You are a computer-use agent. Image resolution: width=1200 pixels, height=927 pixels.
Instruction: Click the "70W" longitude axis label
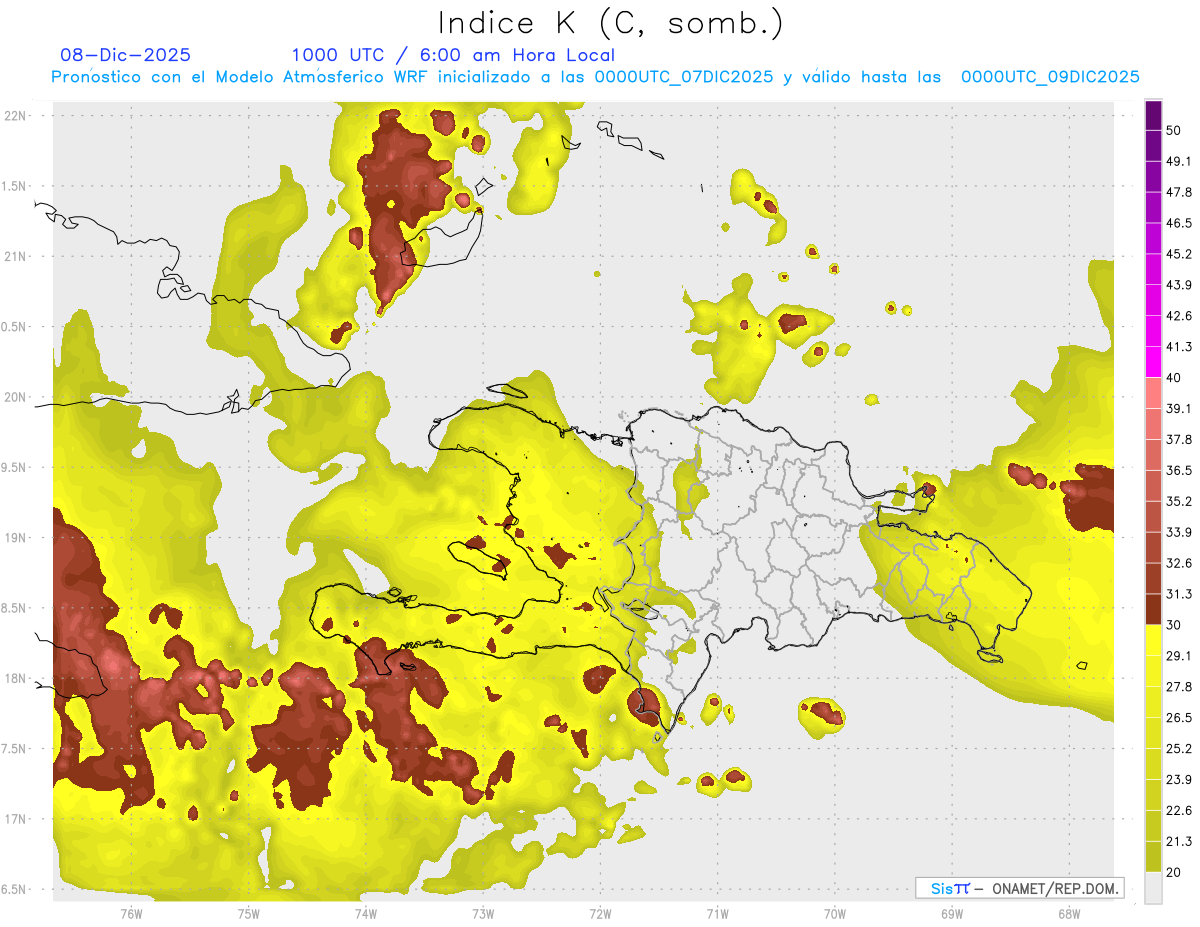[835, 914]
